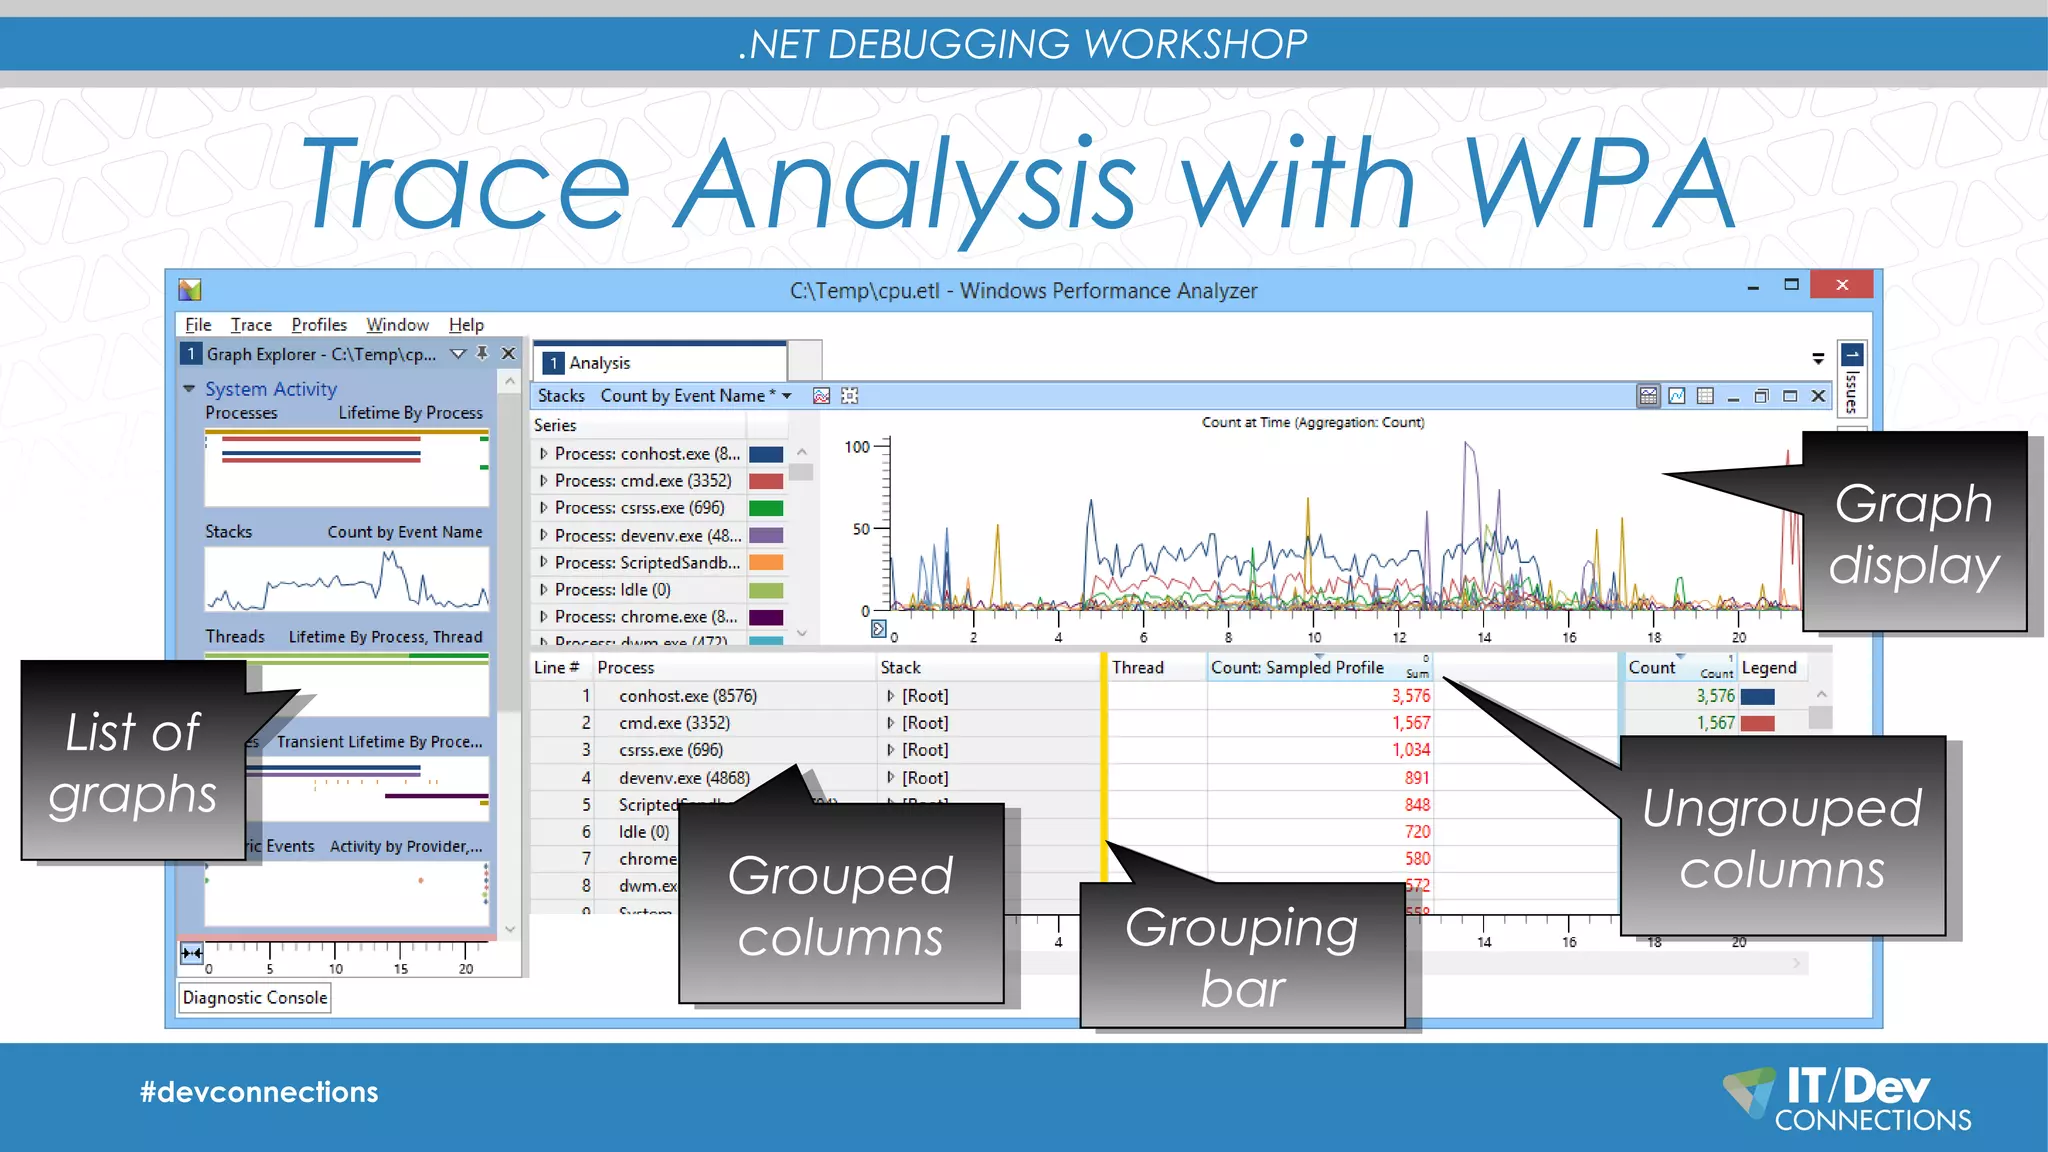The width and height of the screenshot is (2048, 1152).
Task: Expand the Process: ScriptedSandb... series
Action: coord(543,562)
